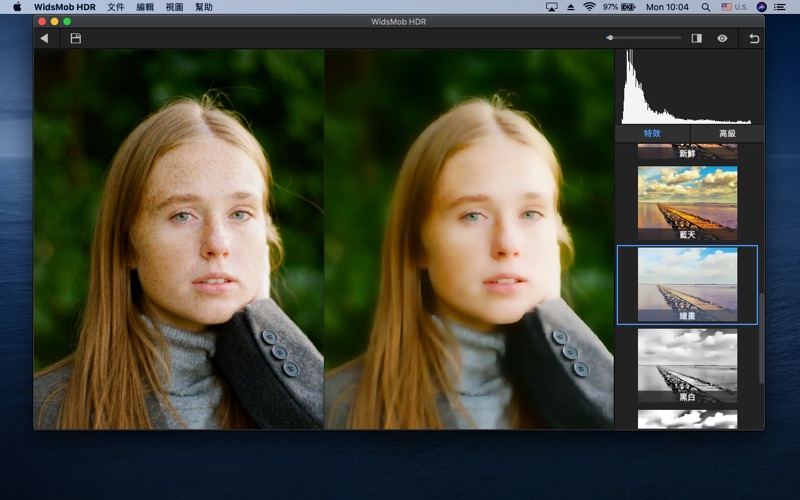The height and width of the screenshot is (500, 800).
Task: Click the zoom slider track
Action: [x=645, y=38]
